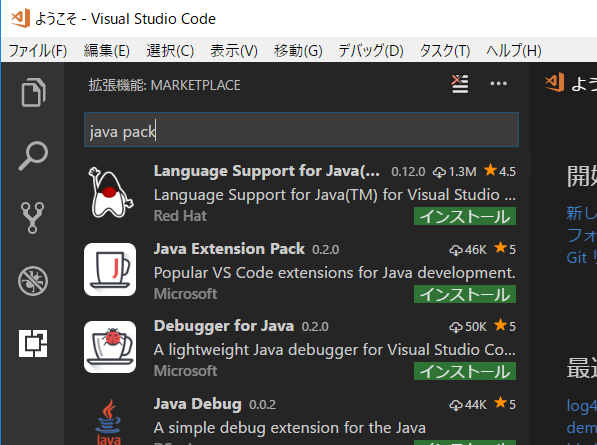Screen dimensions: 597x445
Task: Select the Debugger for Java title
Action: tap(224, 326)
